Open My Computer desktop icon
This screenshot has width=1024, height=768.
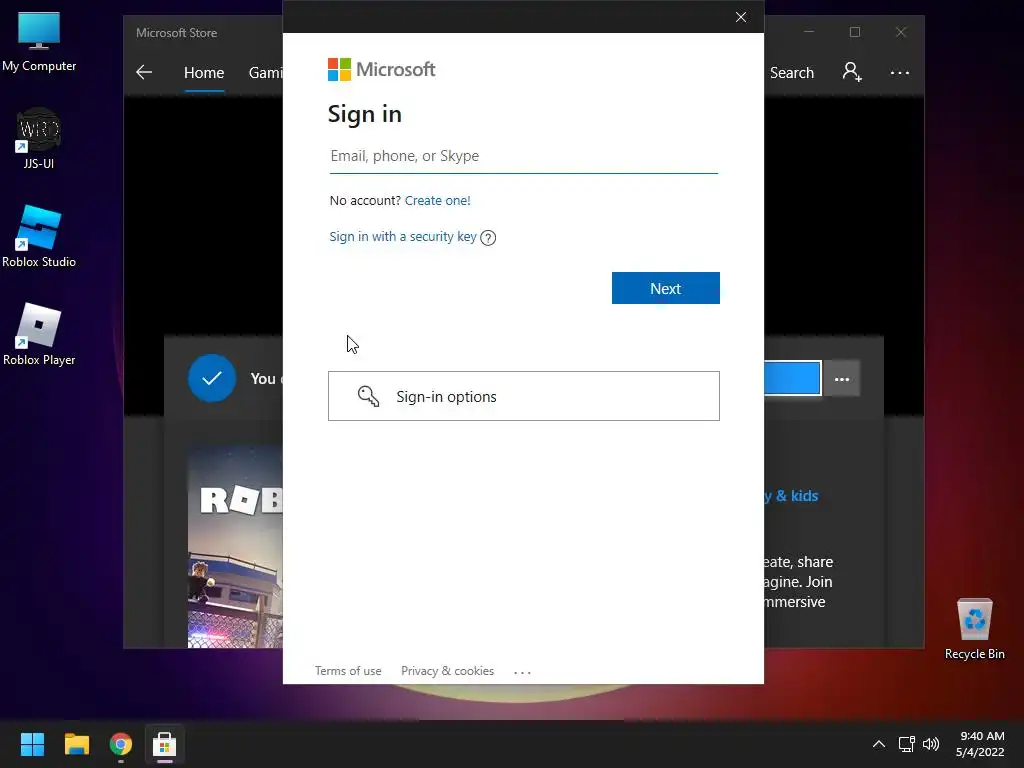click(x=39, y=41)
